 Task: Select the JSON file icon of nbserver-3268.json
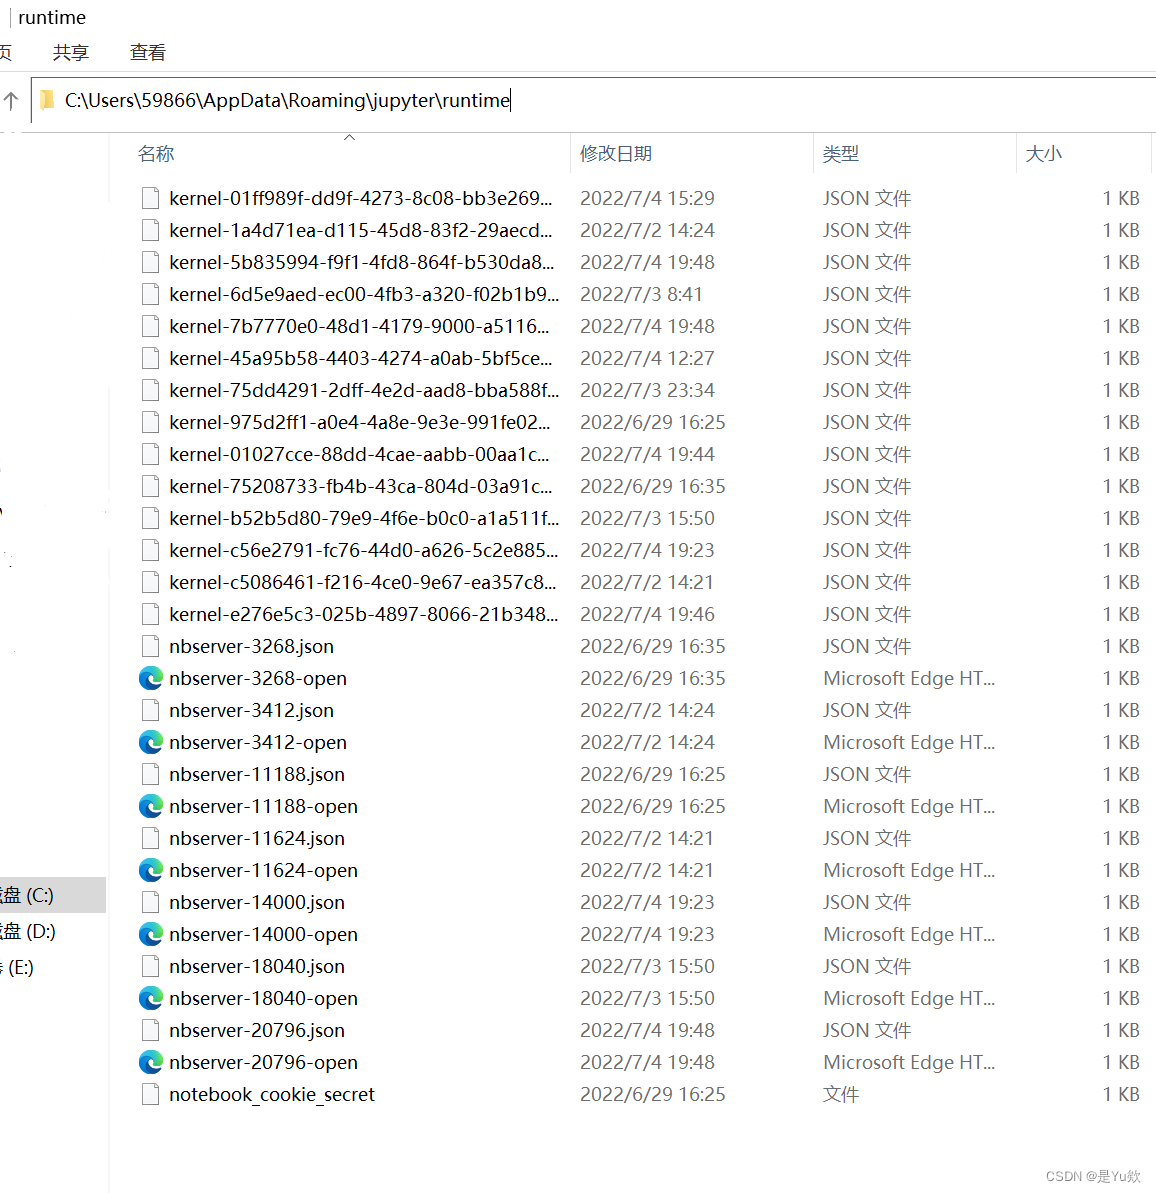150,646
